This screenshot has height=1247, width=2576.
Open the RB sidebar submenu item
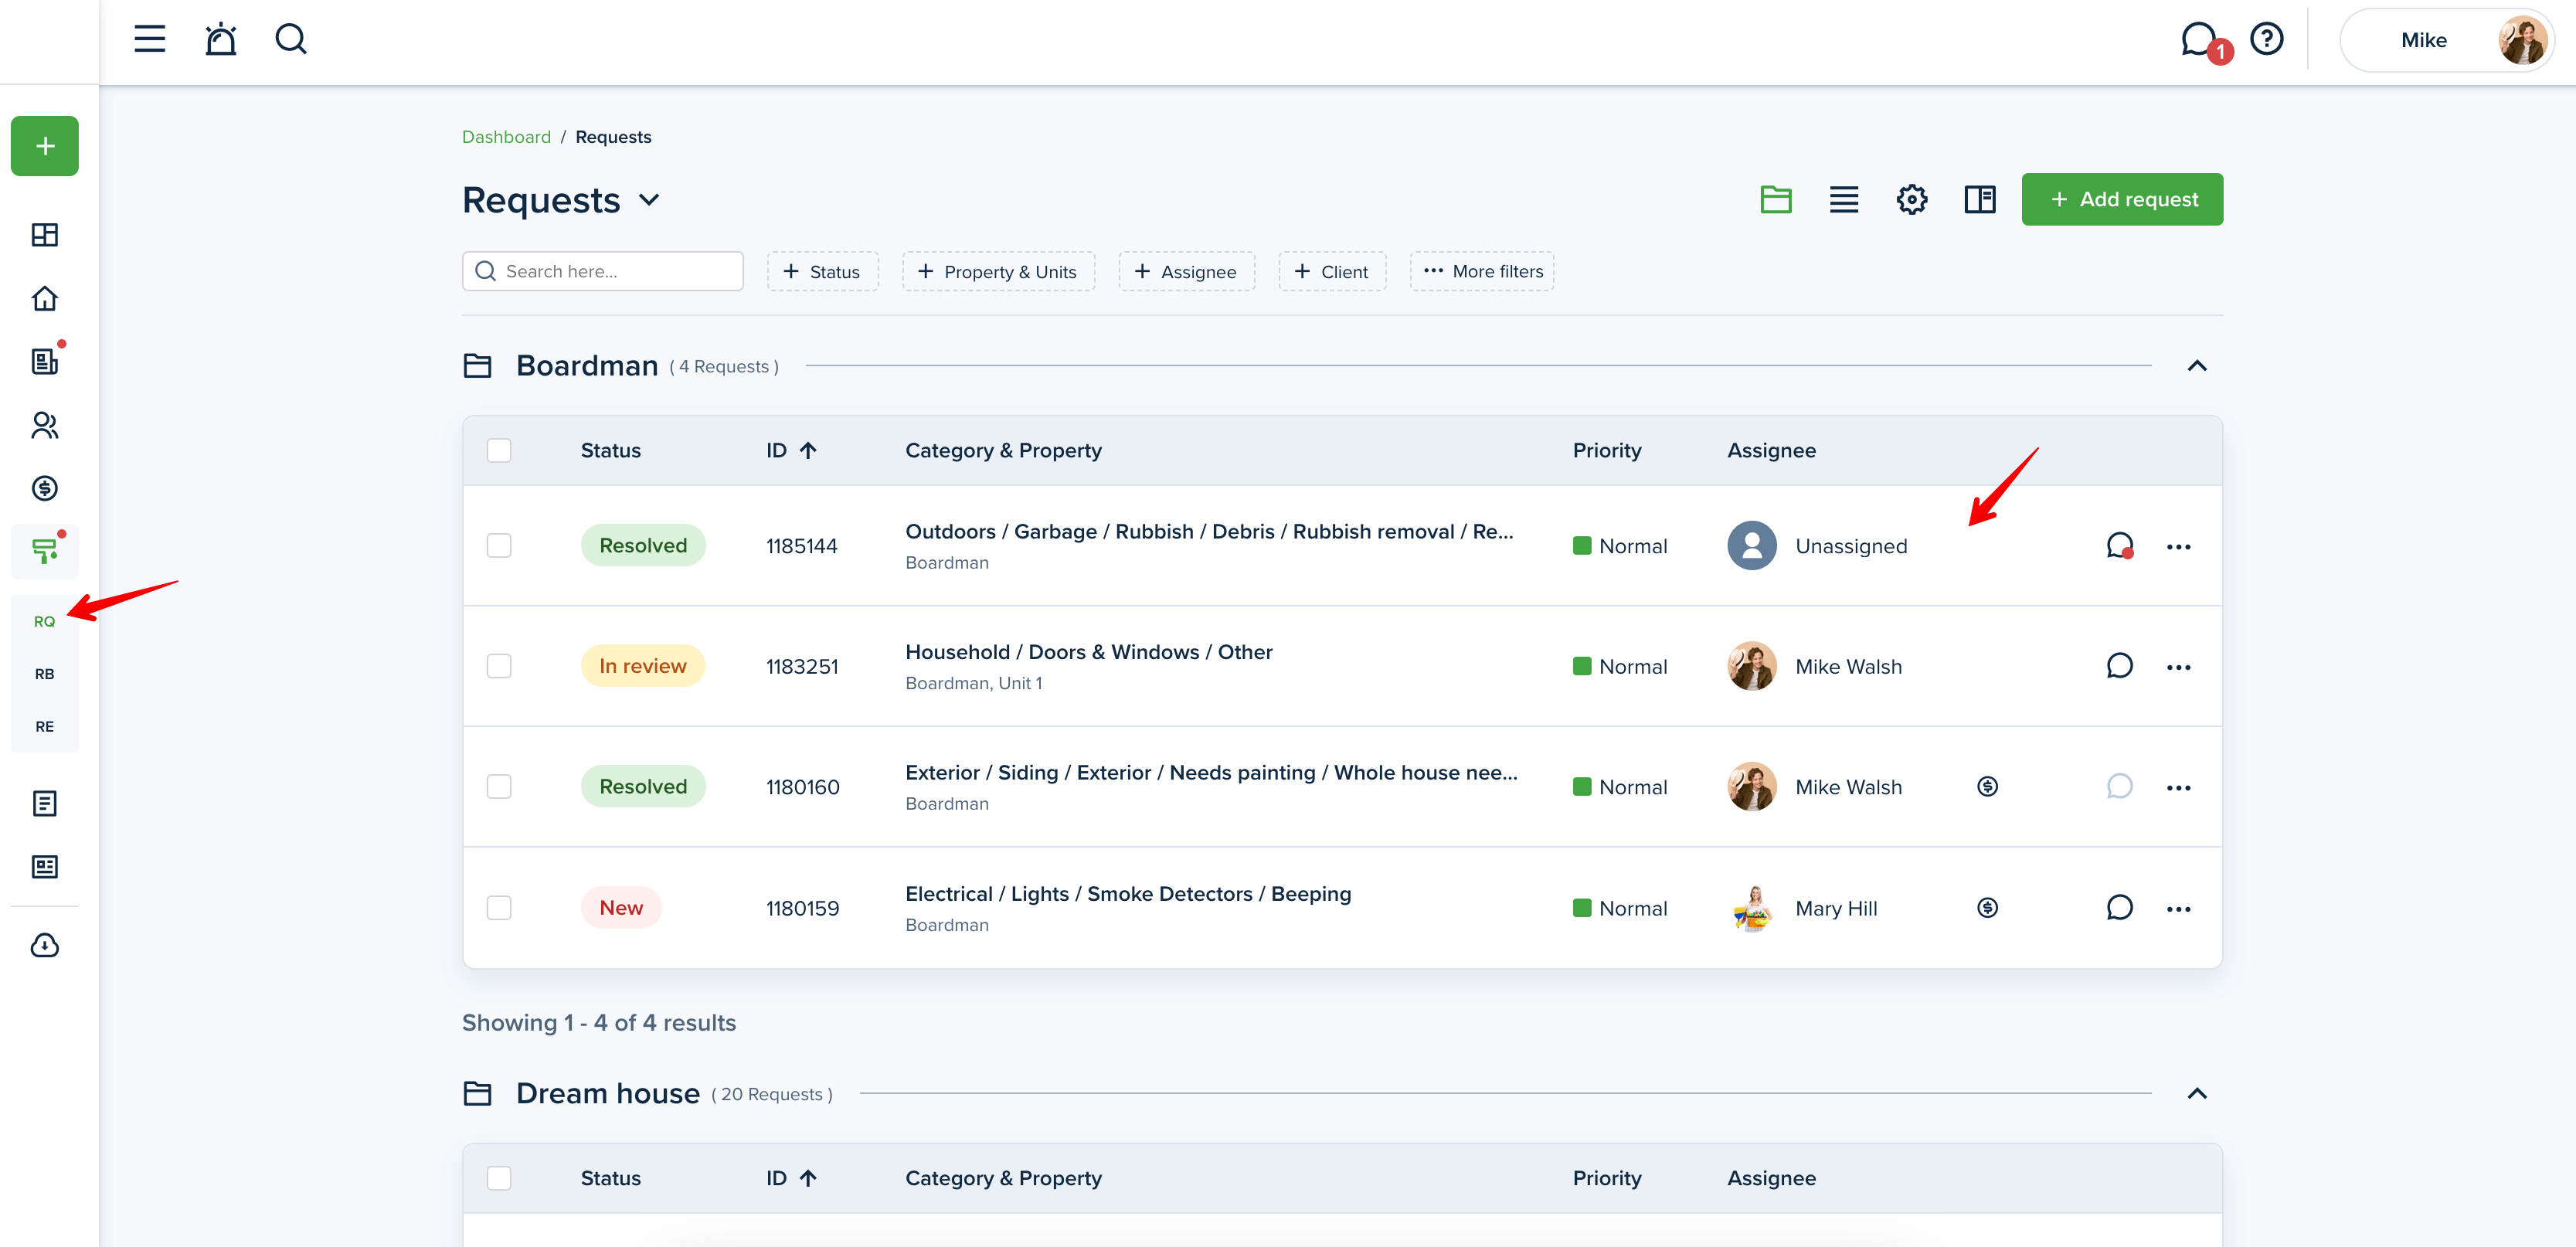(45, 674)
